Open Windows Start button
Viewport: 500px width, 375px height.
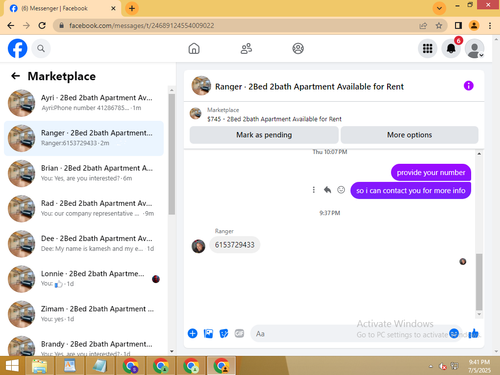12,366
